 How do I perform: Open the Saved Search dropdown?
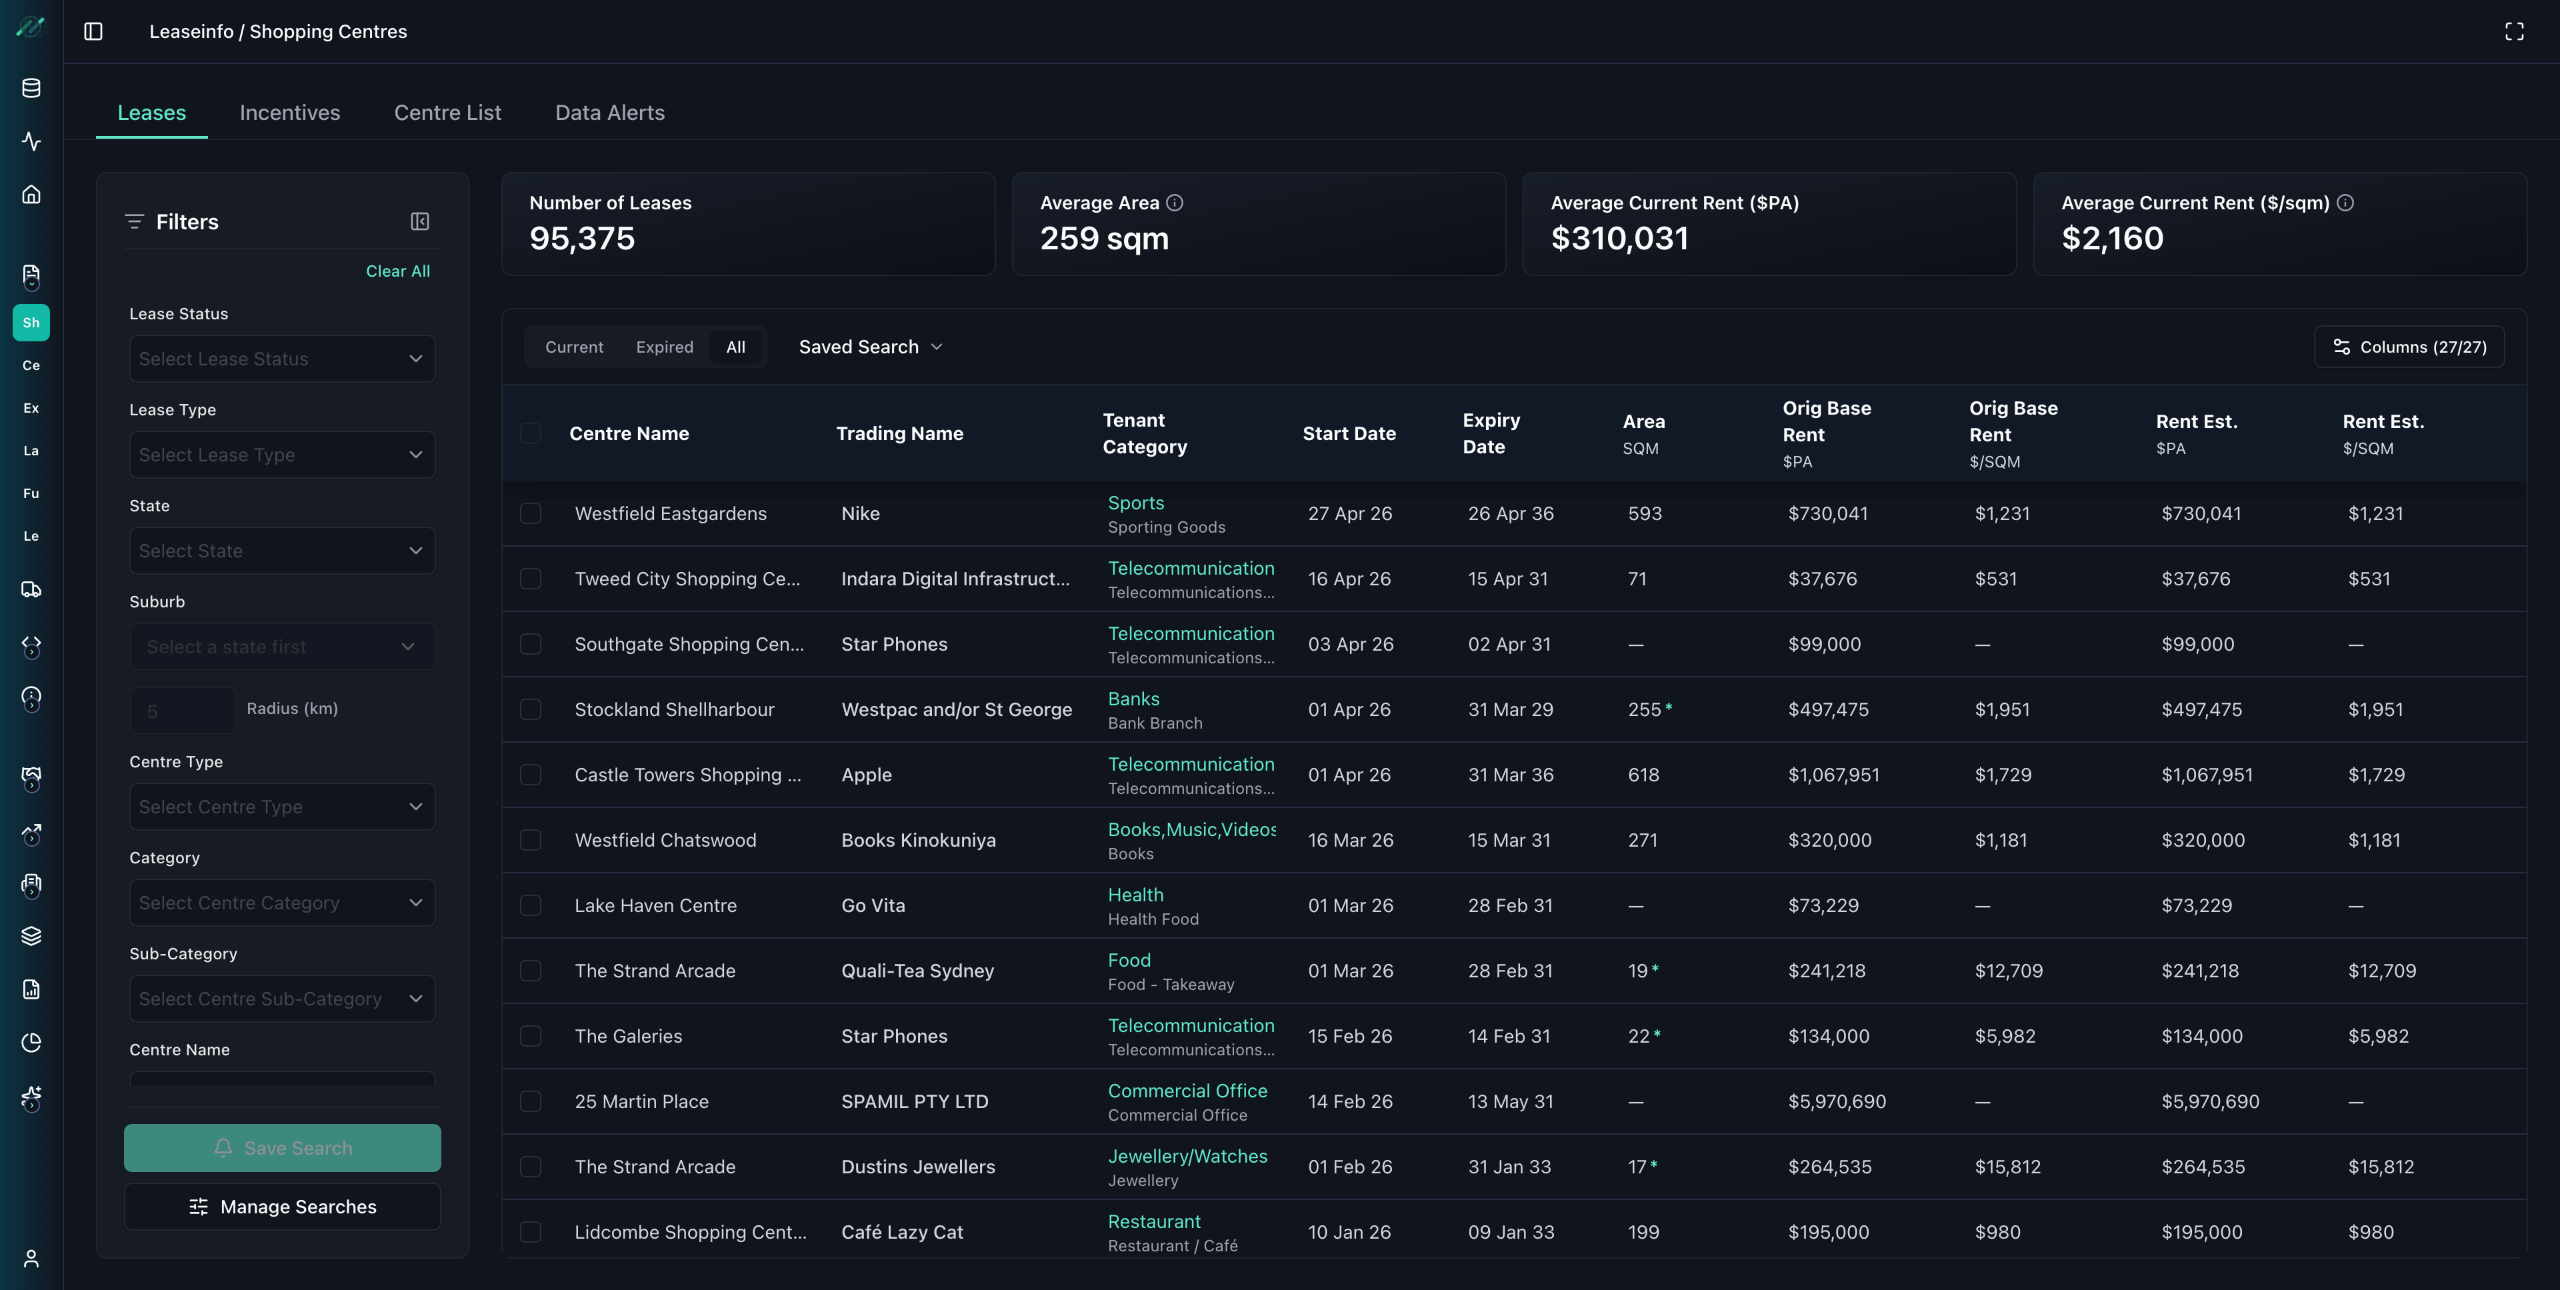[870, 347]
